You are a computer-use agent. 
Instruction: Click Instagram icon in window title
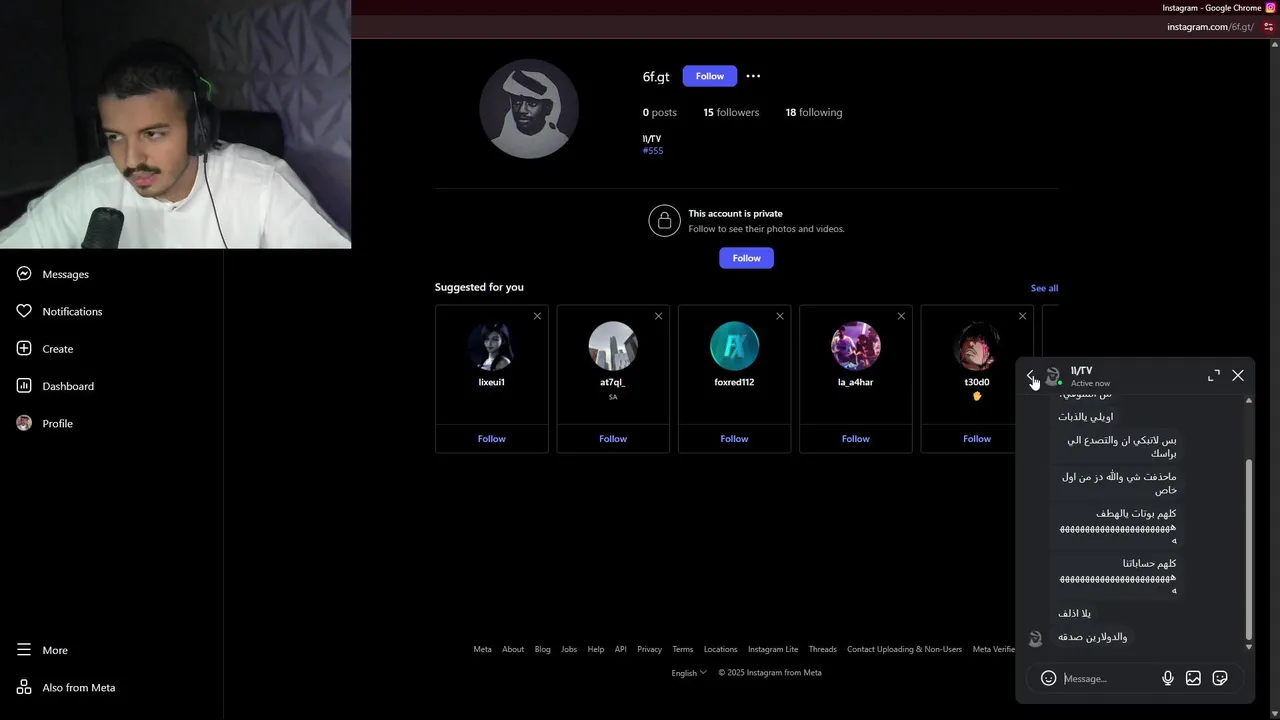coord(1271,8)
